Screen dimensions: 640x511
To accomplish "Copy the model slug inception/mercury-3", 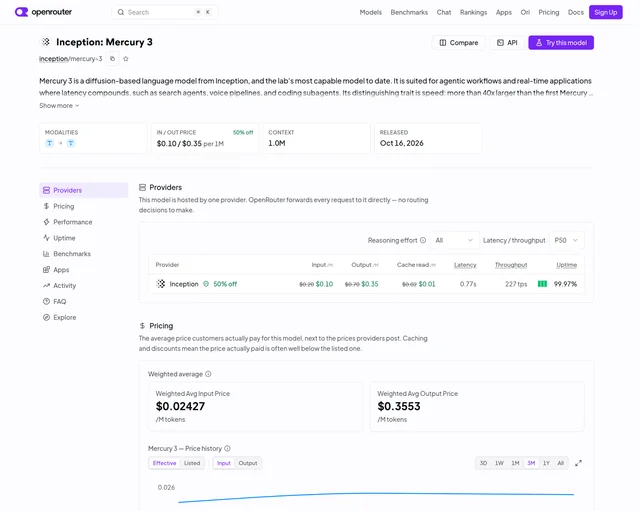I will [113, 59].
